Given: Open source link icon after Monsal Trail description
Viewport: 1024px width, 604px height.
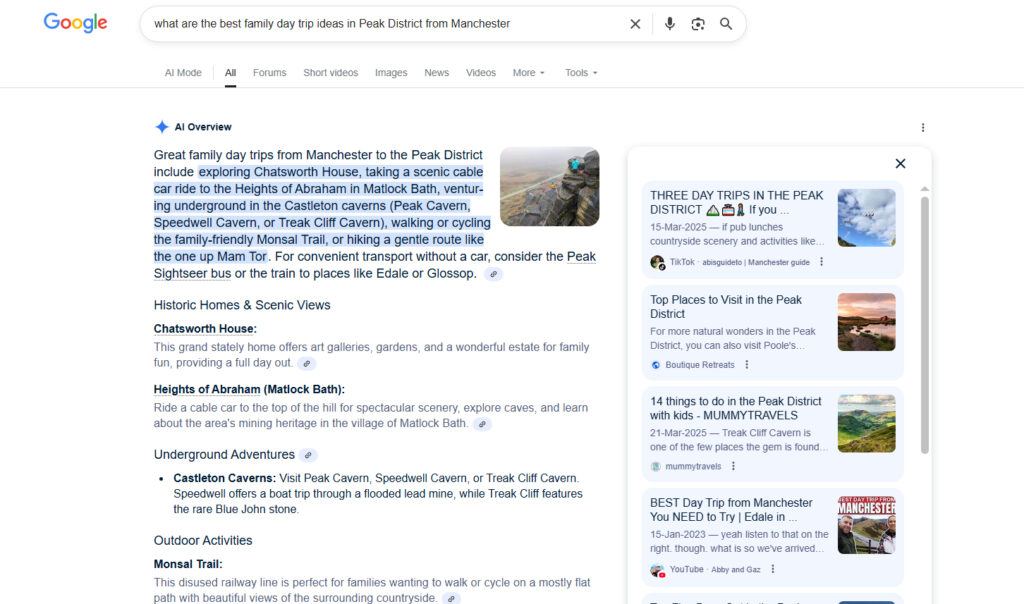Looking at the screenshot, I should pyautogui.click(x=451, y=599).
